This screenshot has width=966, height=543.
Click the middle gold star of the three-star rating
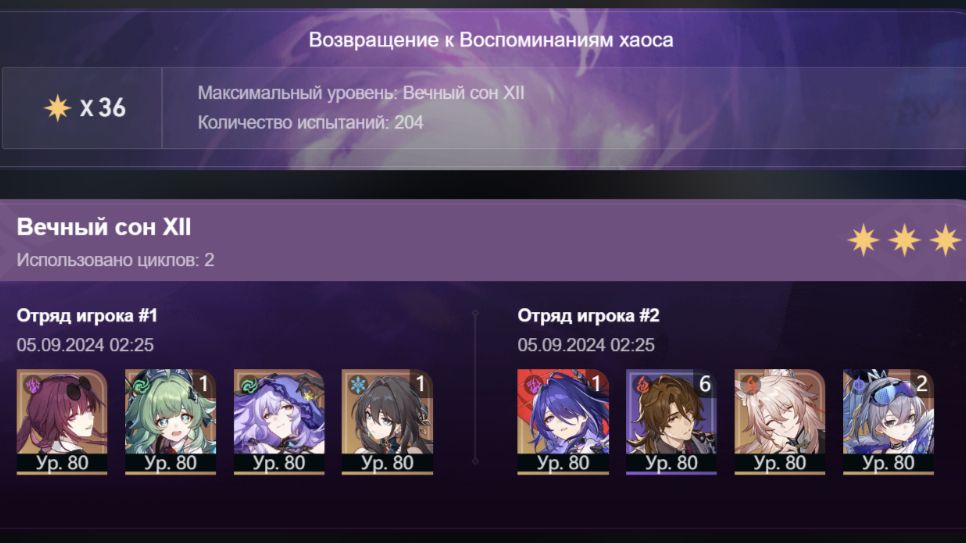click(x=904, y=240)
